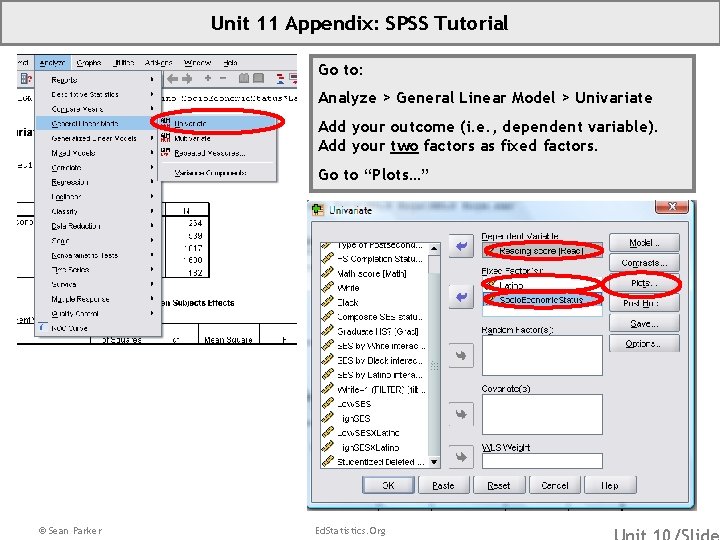Open the Help menu in the menu bar
720x540 pixels.
coord(230,62)
